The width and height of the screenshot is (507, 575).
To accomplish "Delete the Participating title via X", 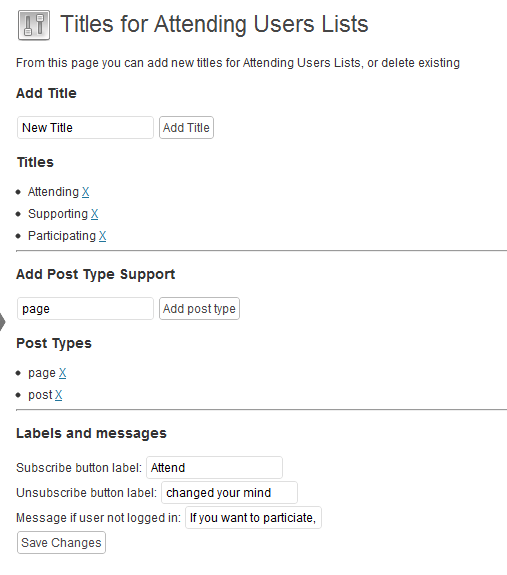I will (x=103, y=236).
